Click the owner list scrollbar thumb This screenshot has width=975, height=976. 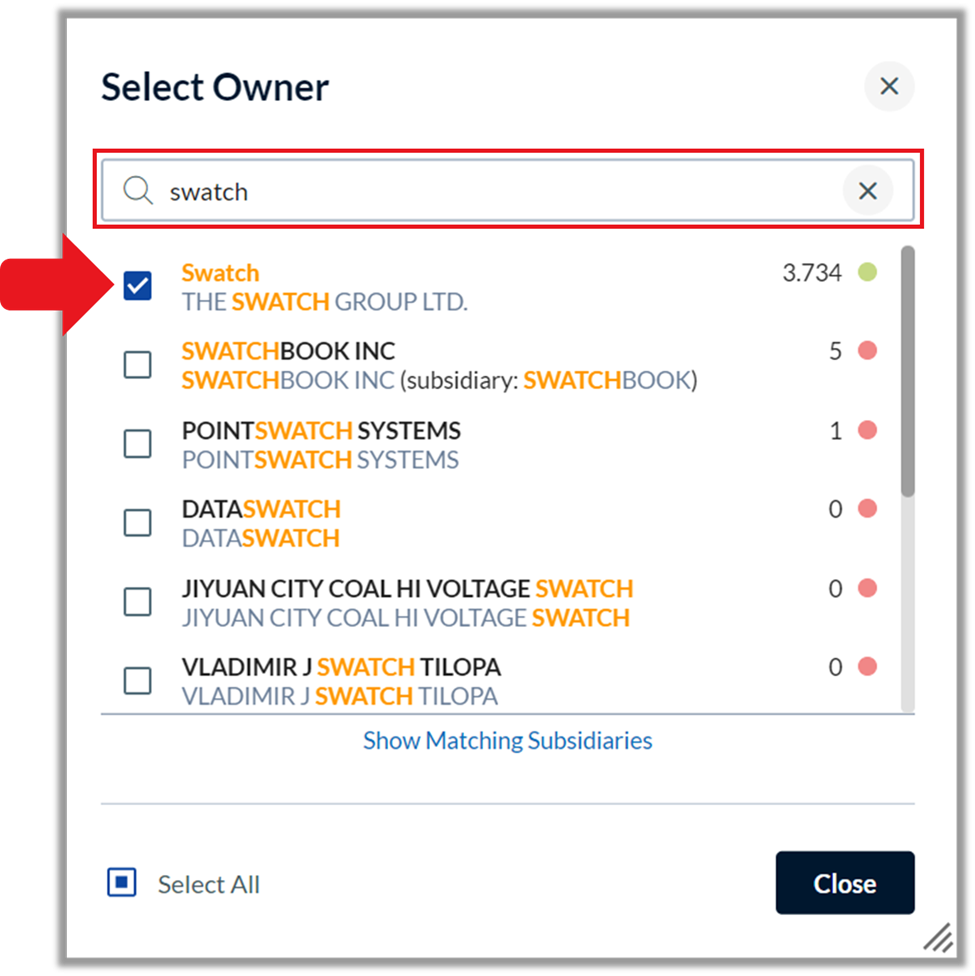tap(908, 372)
